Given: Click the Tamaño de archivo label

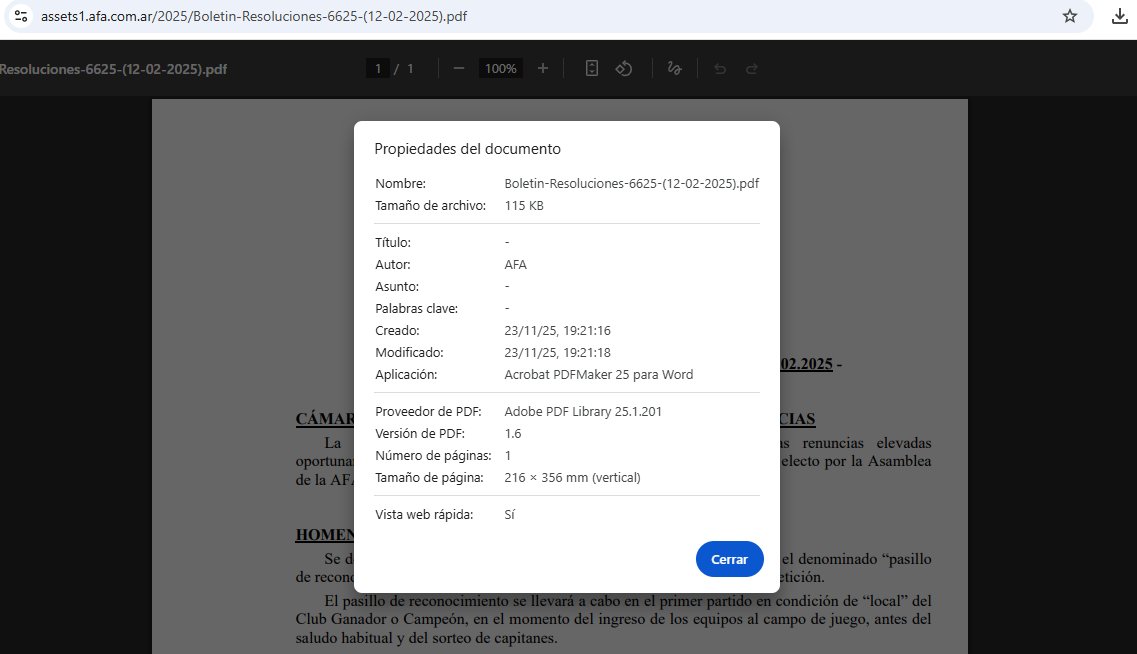Looking at the screenshot, I should coord(431,205).
